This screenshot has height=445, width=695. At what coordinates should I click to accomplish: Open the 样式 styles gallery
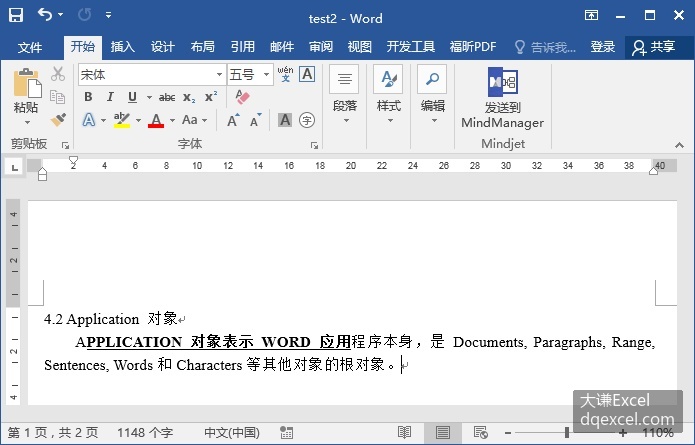point(388,95)
